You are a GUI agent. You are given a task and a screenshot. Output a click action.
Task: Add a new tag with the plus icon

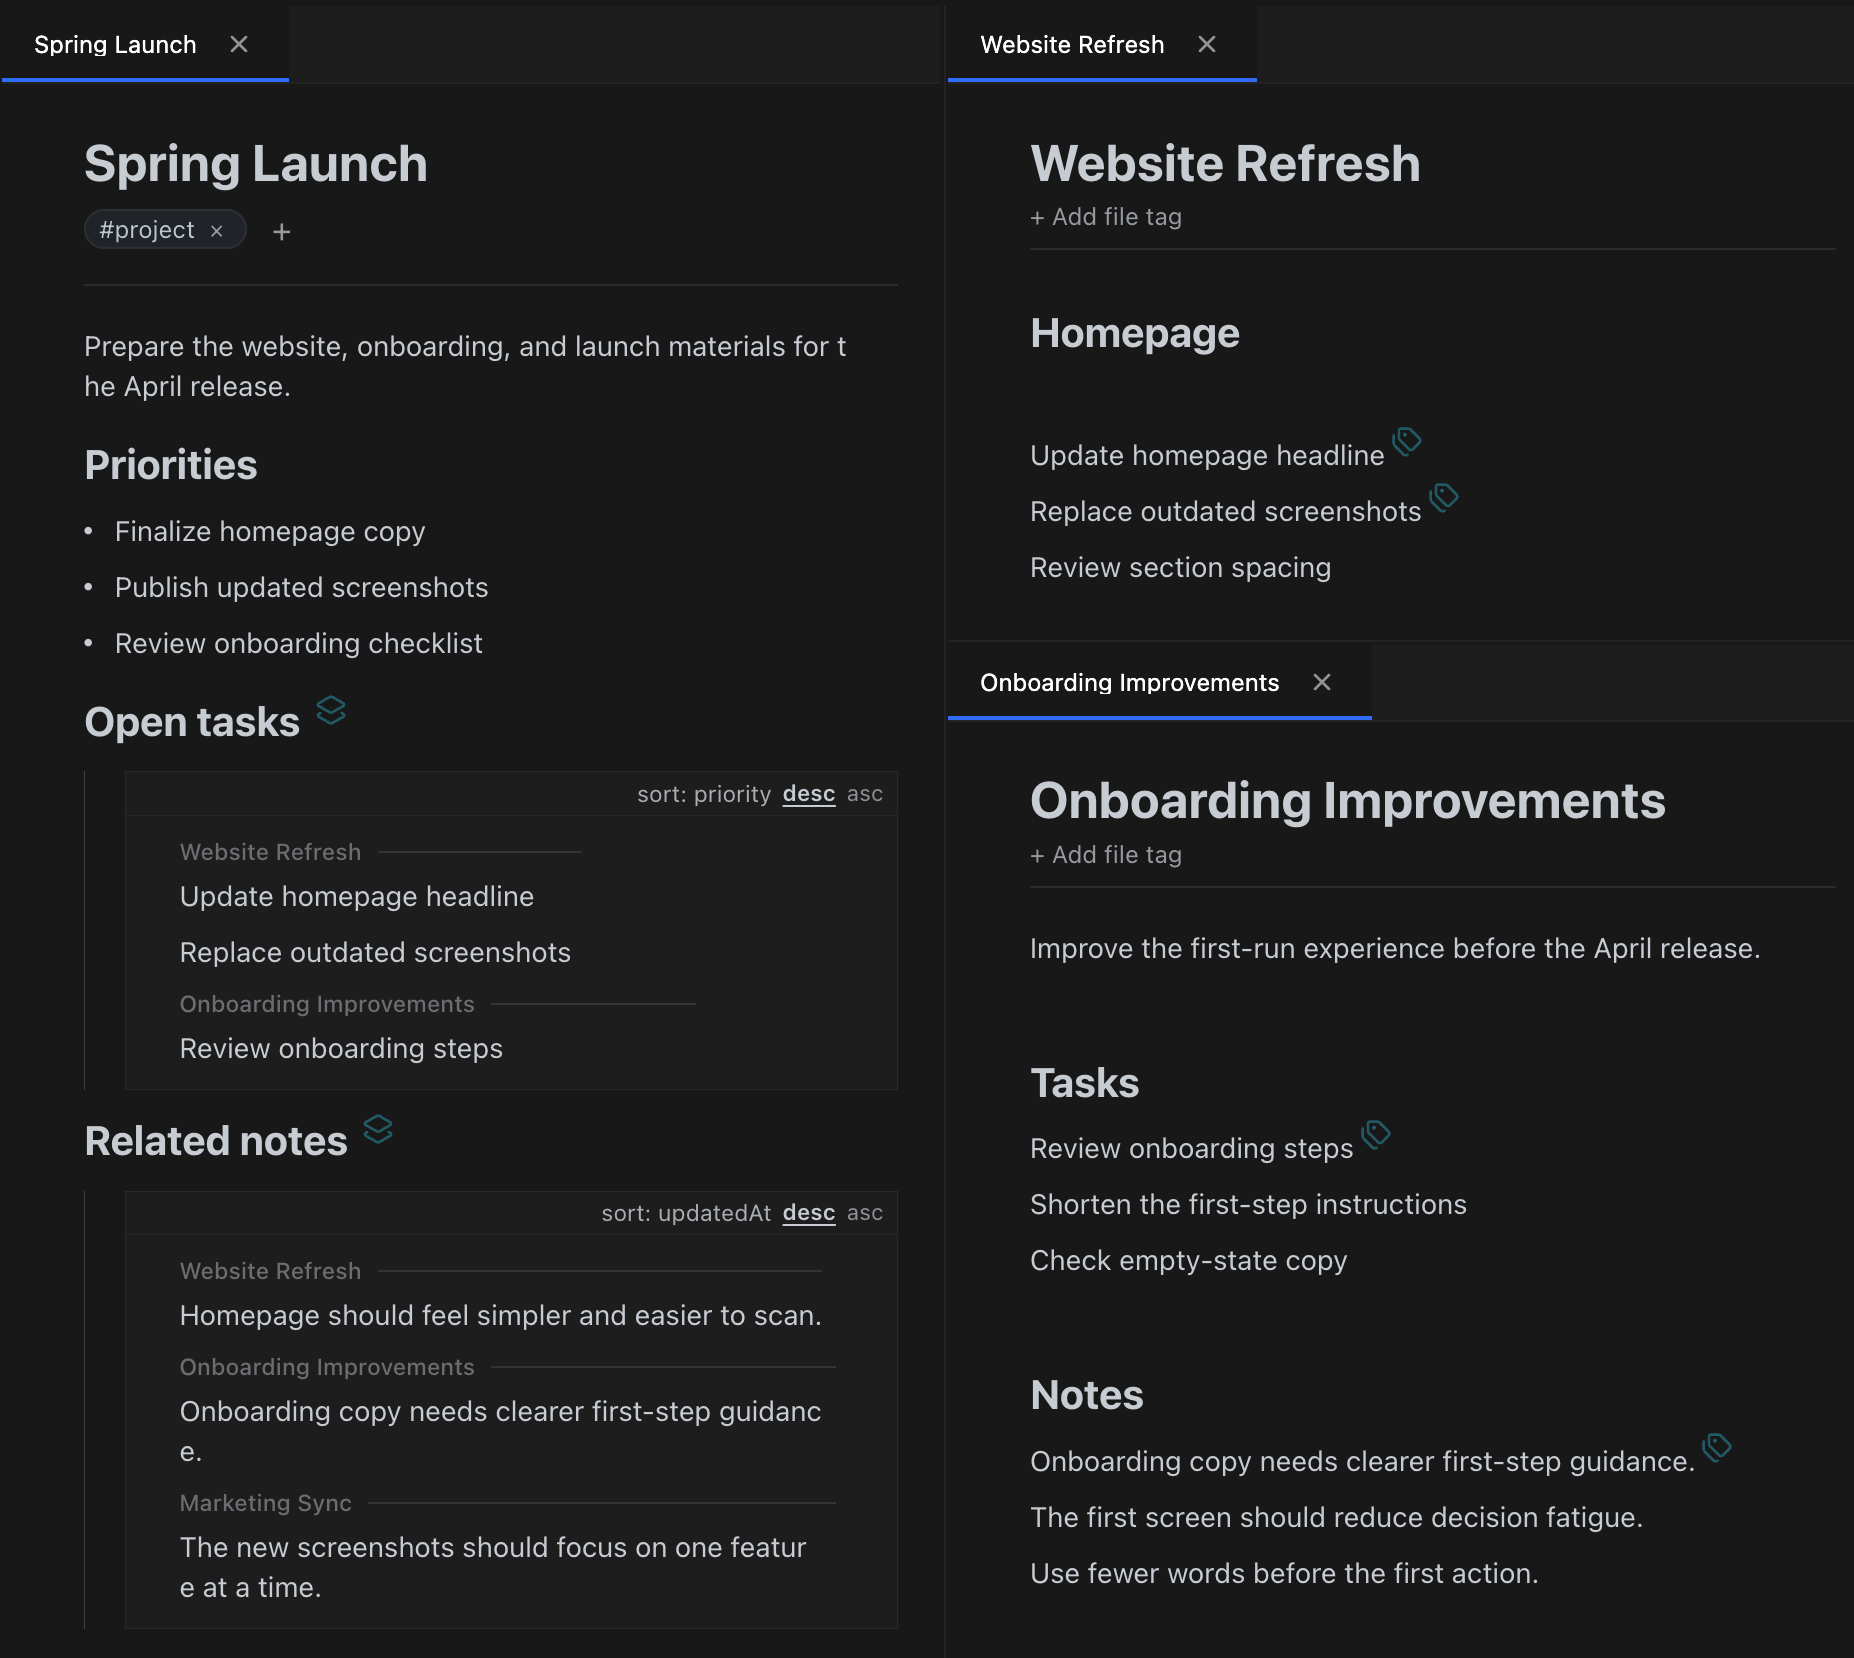coord(282,232)
